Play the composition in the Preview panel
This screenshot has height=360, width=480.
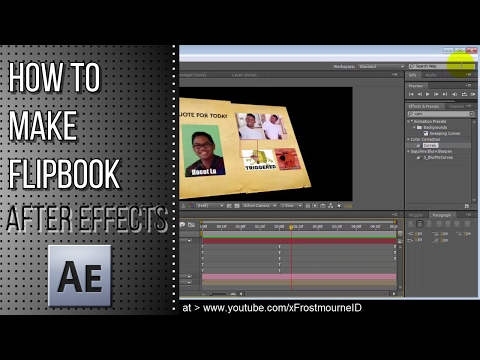[428, 94]
